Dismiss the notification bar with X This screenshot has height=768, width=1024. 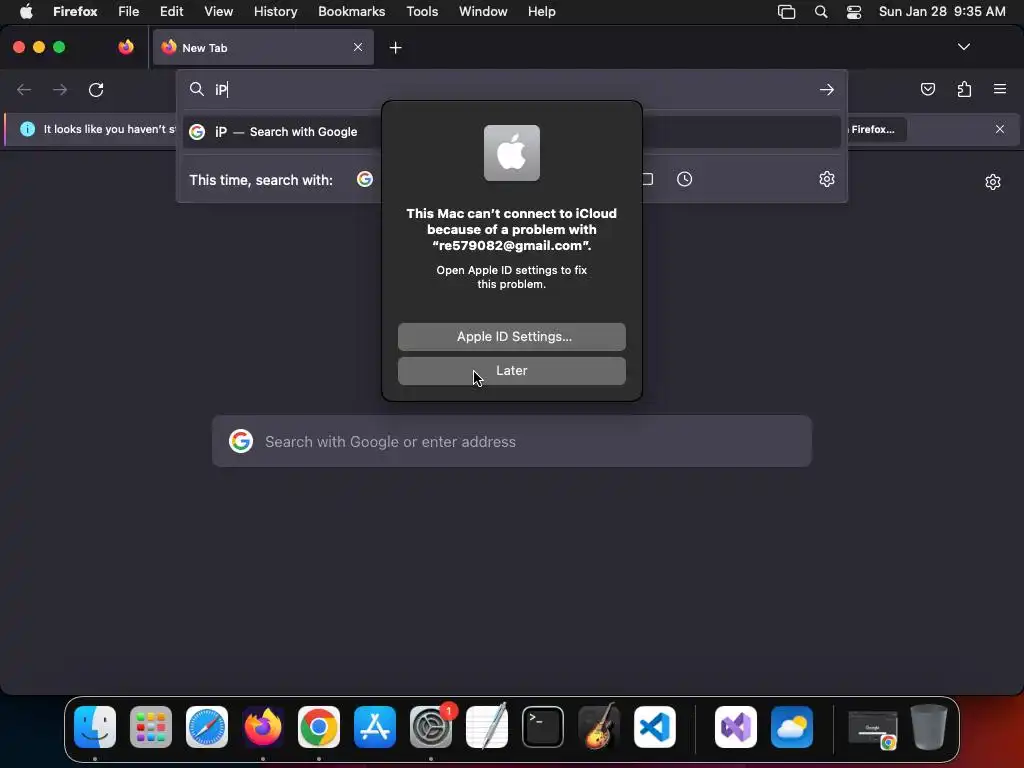pos(999,129)
